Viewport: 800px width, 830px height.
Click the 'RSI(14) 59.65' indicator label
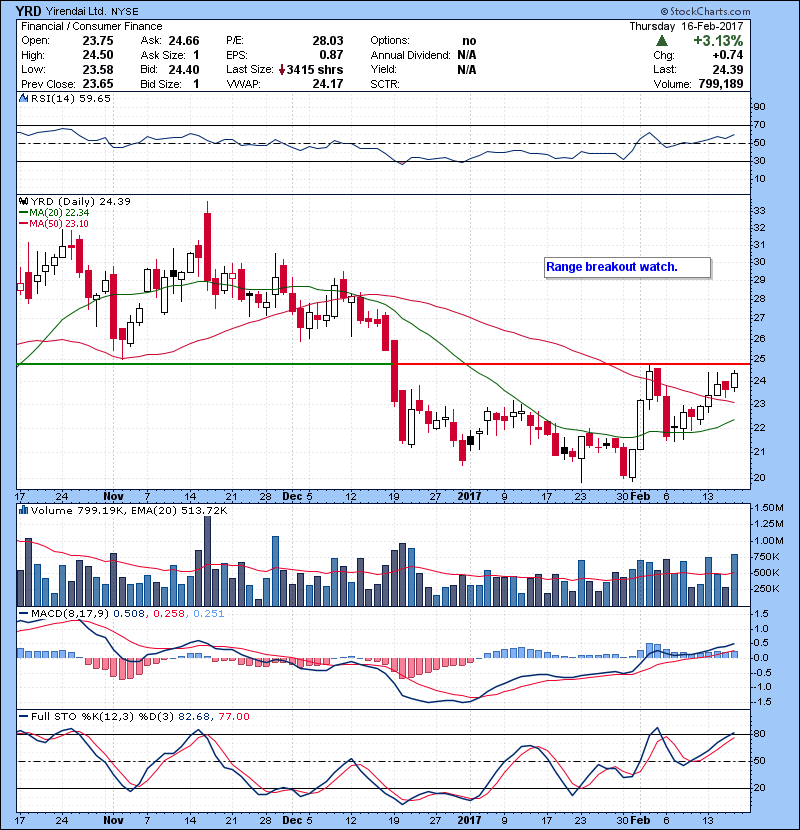(x=71, y=98)
